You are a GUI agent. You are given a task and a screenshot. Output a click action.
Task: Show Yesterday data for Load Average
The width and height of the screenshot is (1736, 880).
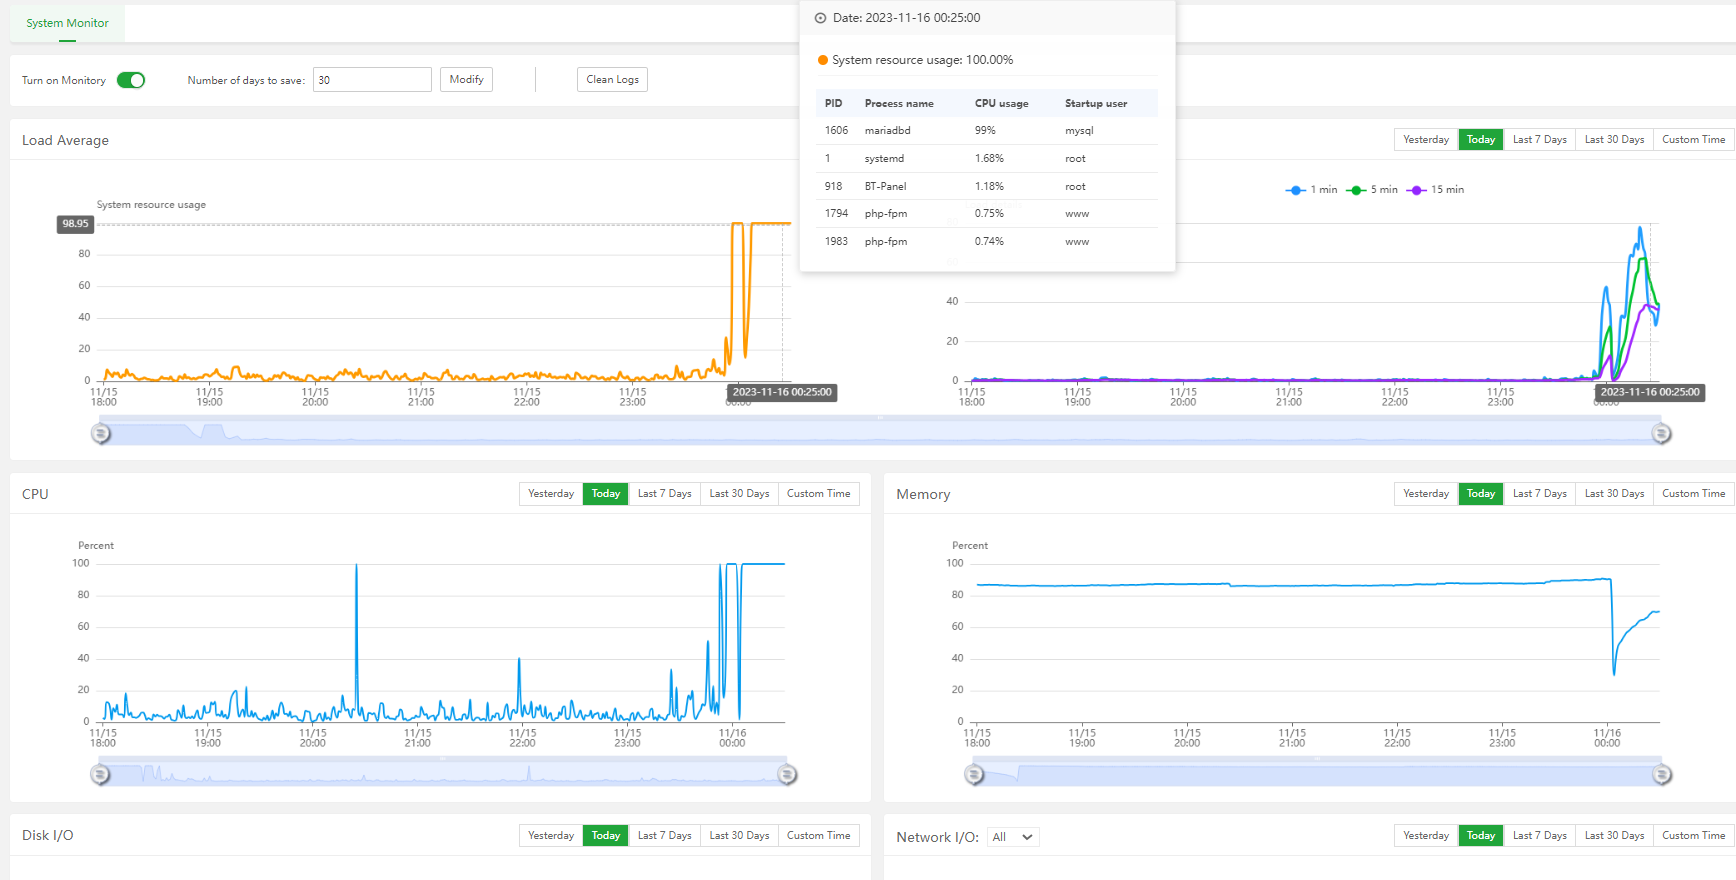point(1425,140)
